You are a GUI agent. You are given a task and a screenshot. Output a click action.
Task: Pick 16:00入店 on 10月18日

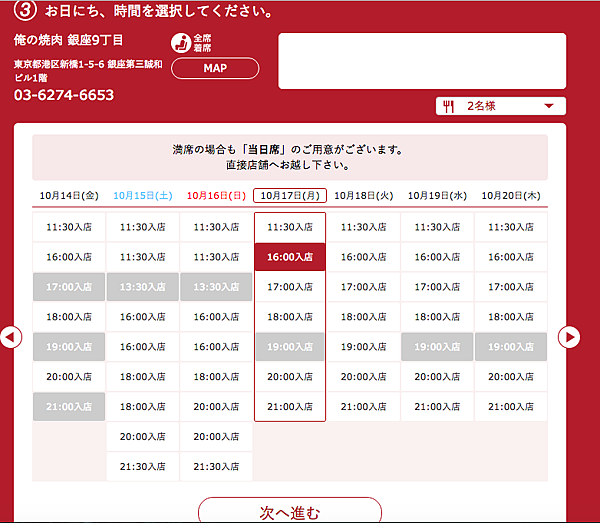click(x=364, y=257)
